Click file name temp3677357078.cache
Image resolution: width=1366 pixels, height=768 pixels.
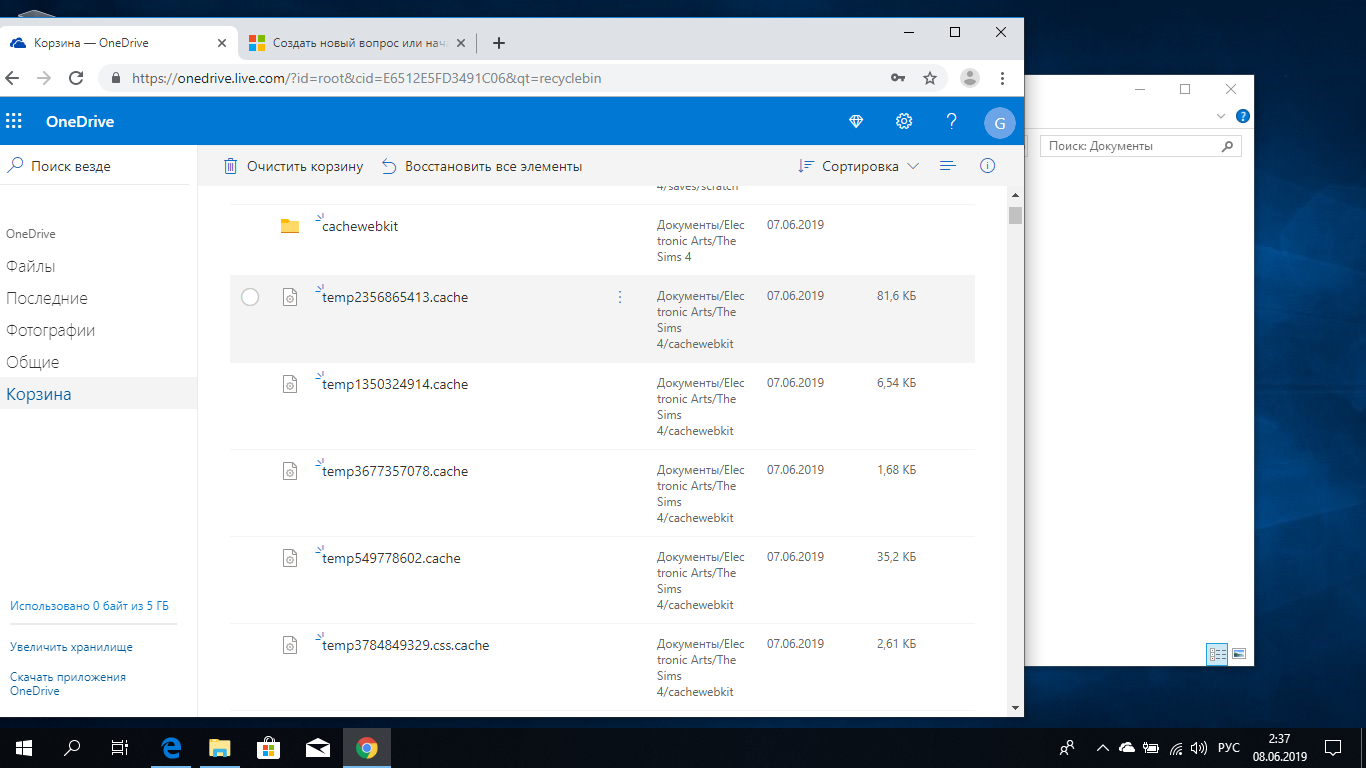[395, 471]
